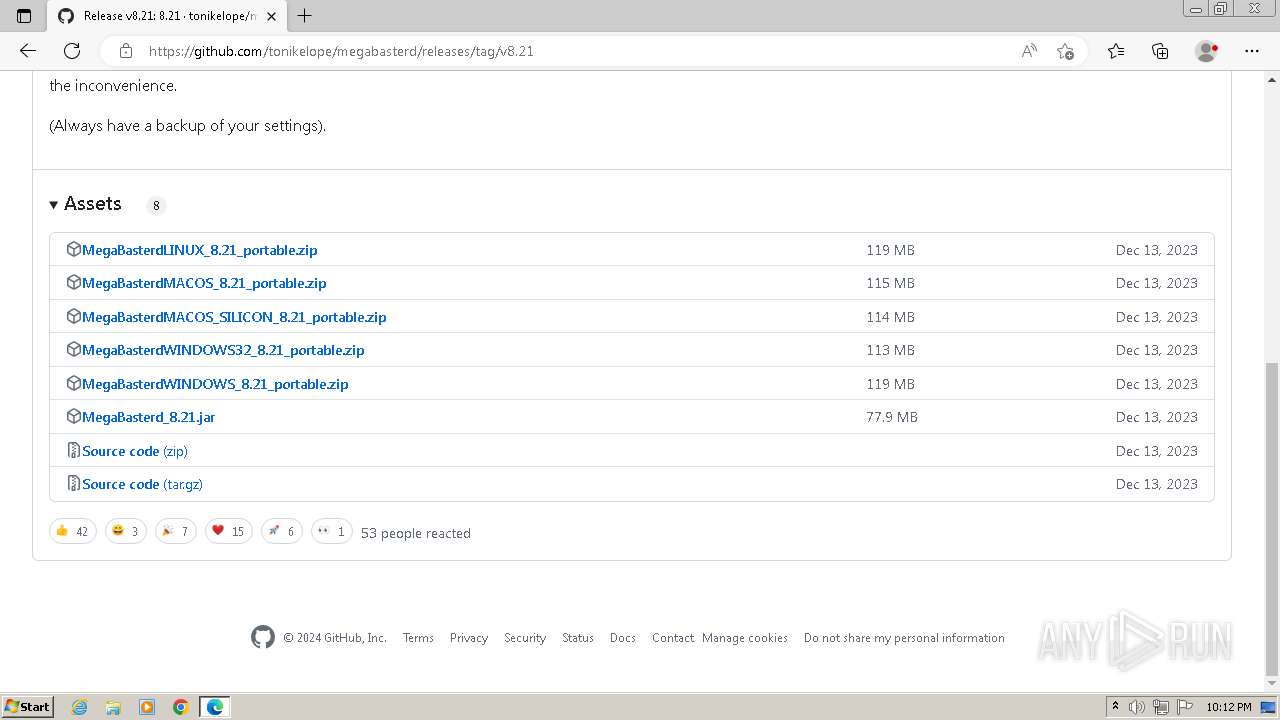Click package icon beside MACOS_8.21 portable zip

(x=73, y=282)
